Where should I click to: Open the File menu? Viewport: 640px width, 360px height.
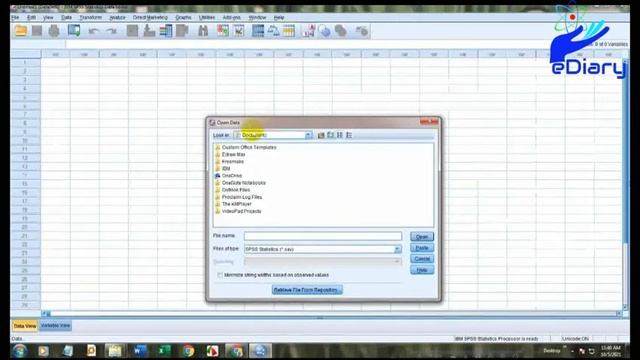click(15, 18)
